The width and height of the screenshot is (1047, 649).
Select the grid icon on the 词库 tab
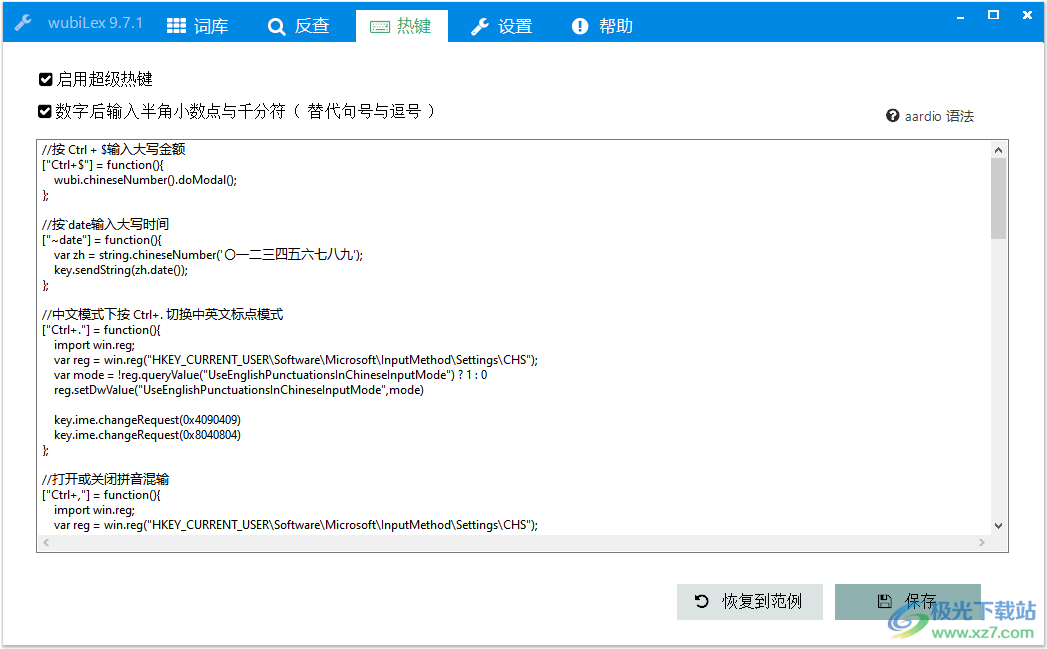(176, 26)
